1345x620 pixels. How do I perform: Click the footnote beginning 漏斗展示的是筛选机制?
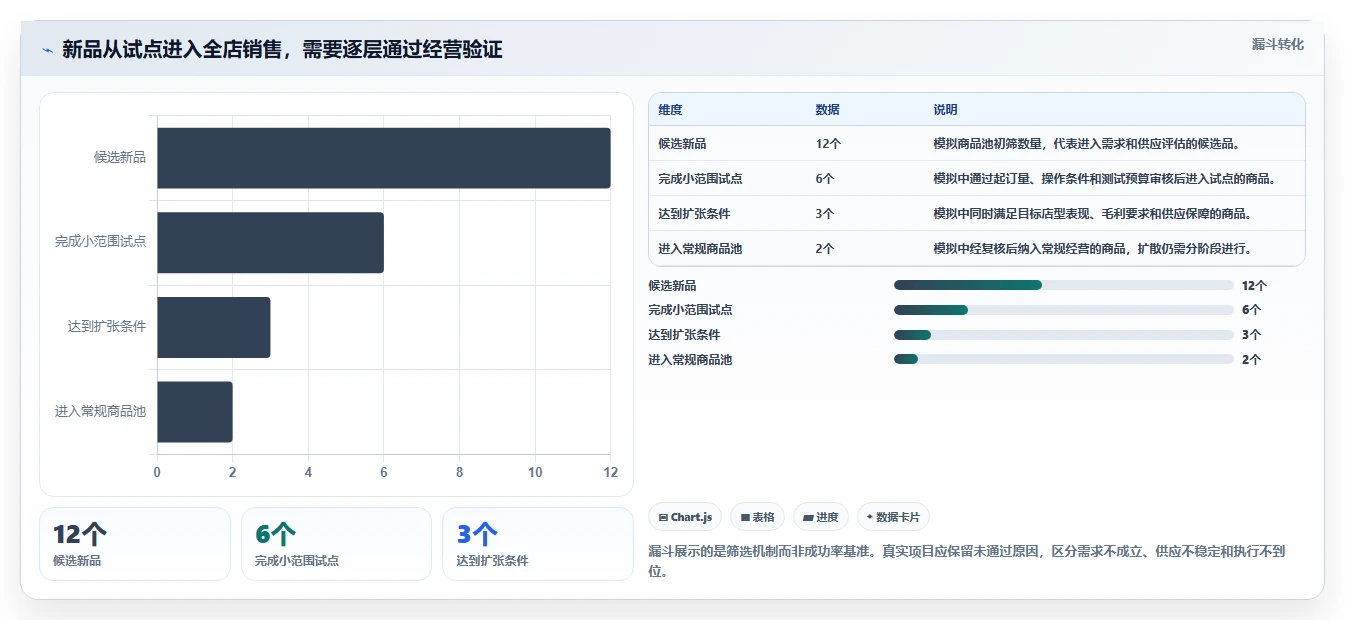pyautogui.click(x=967, y=561)
